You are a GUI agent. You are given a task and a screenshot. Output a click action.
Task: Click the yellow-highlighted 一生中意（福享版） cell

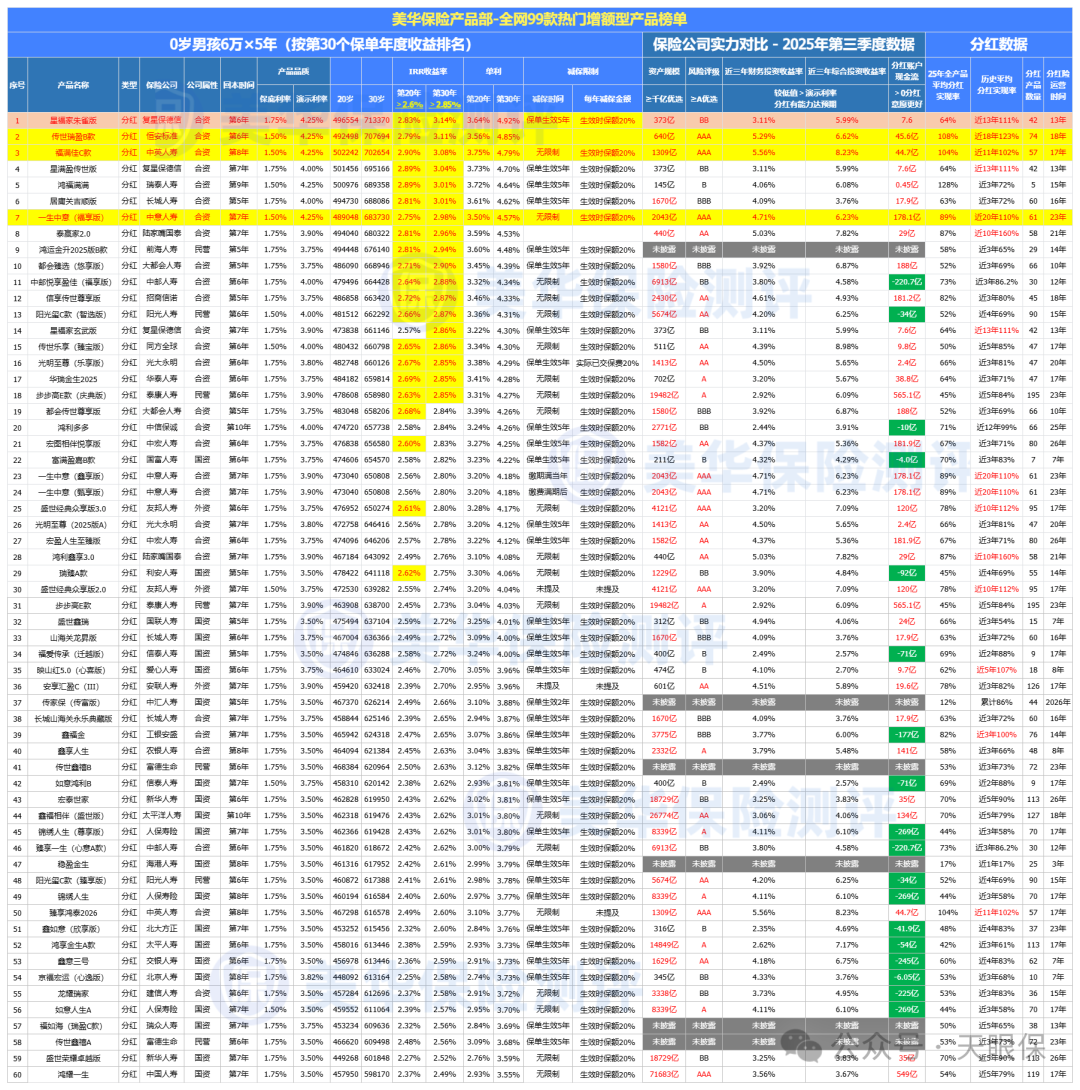click(x=71, y=216)
